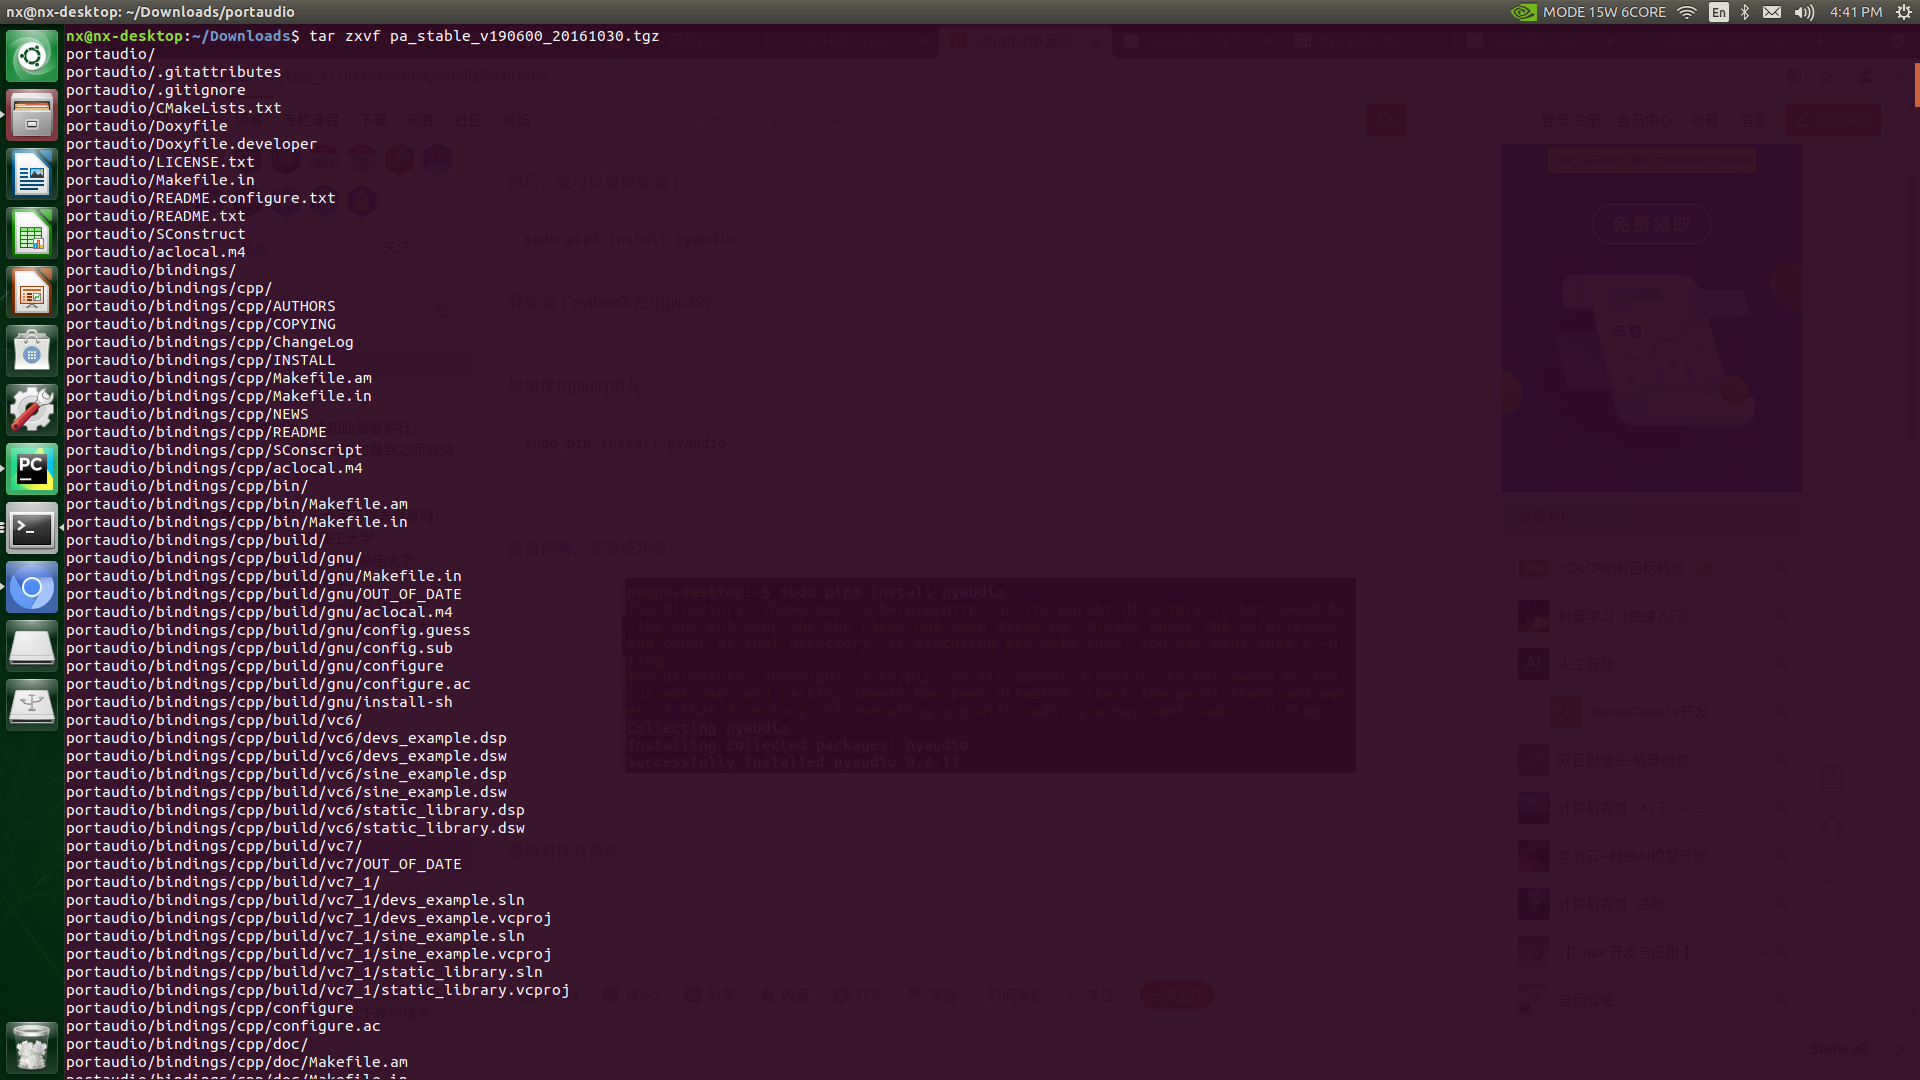Open the volume sound indicator

1804,12
